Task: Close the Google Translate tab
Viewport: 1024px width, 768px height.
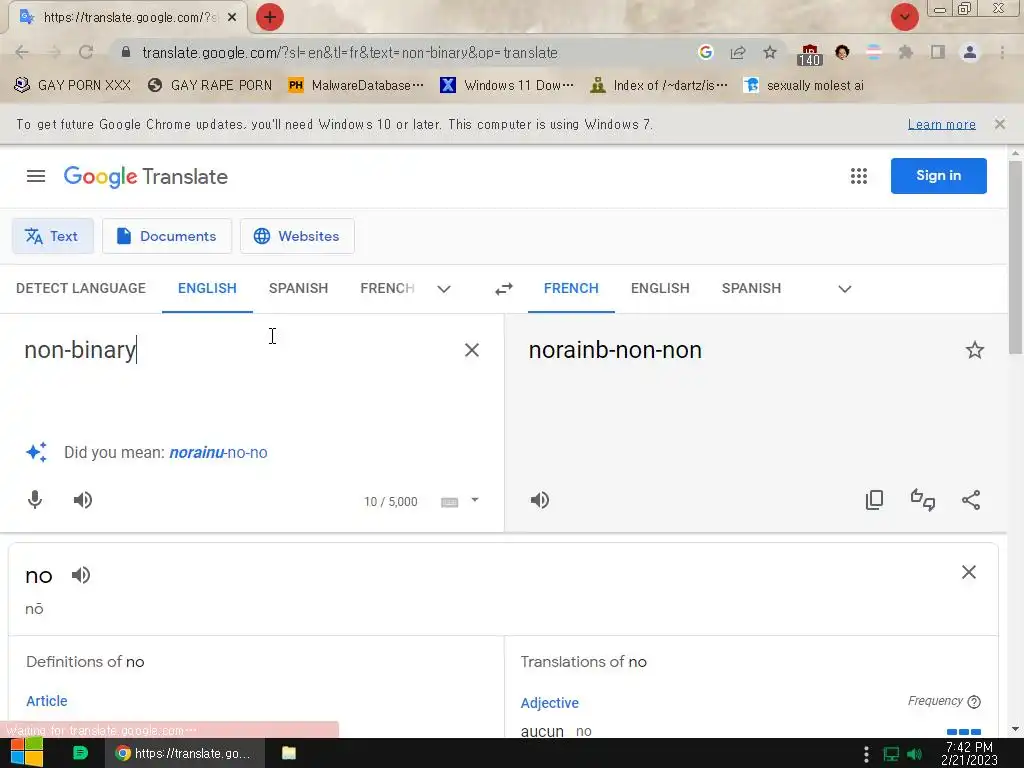Action: (x=232, y=17)
